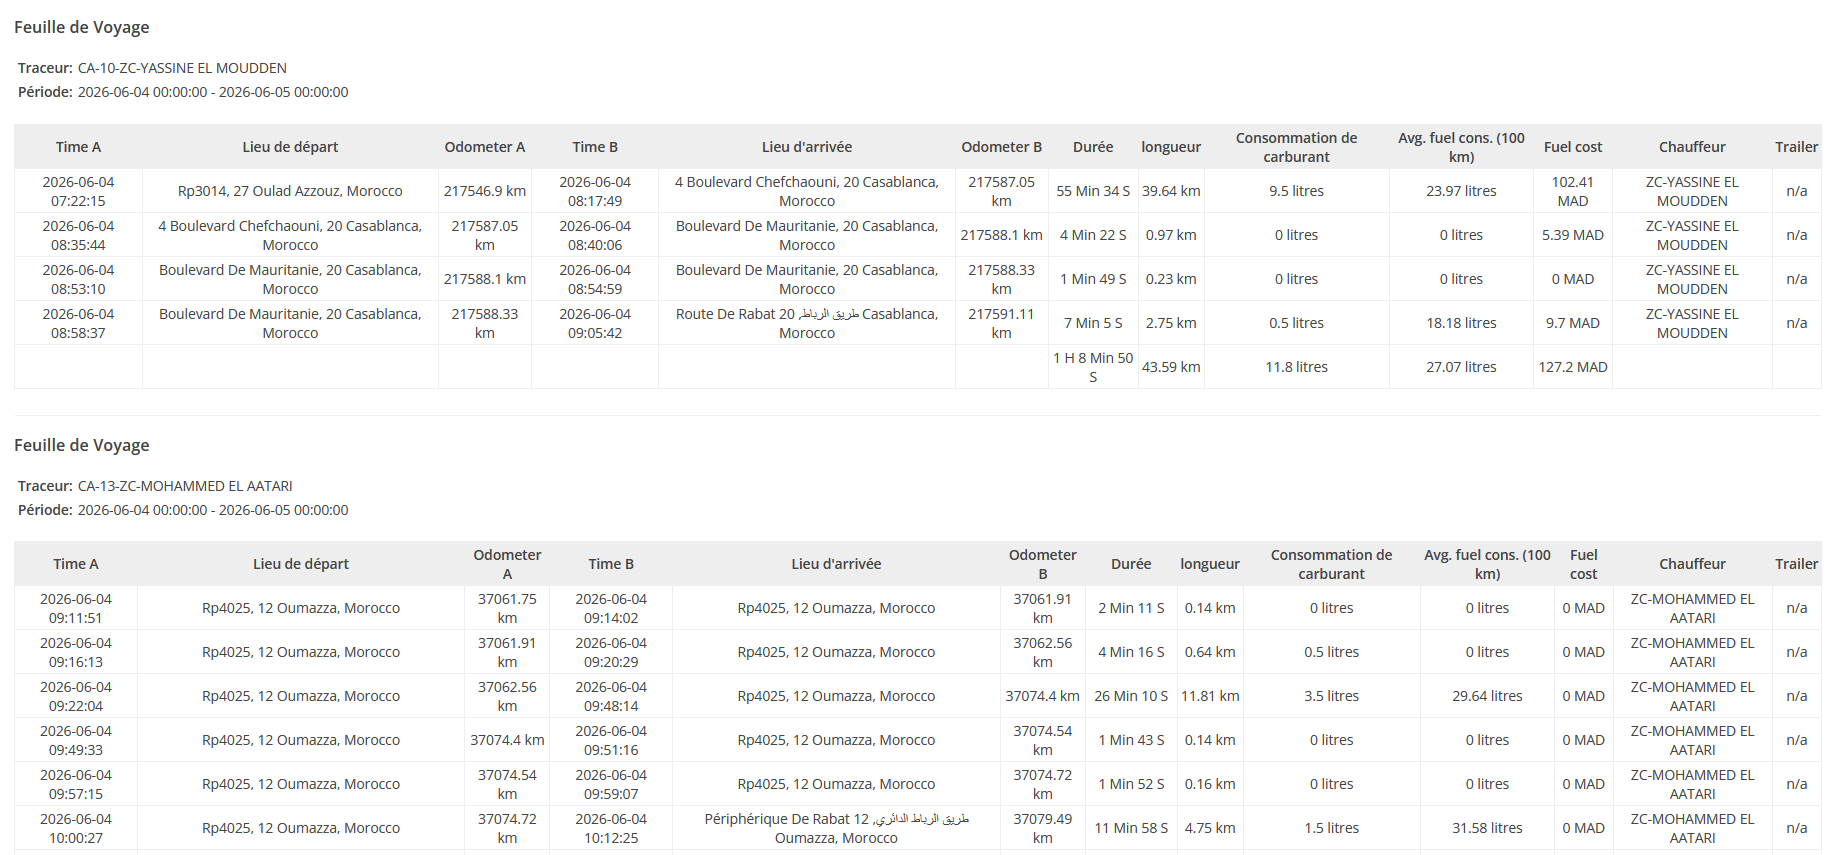The width and height of the screenshot is (1835, 855).
Task: Click 'Chauffeur' header in first table
Action: 1692,147
